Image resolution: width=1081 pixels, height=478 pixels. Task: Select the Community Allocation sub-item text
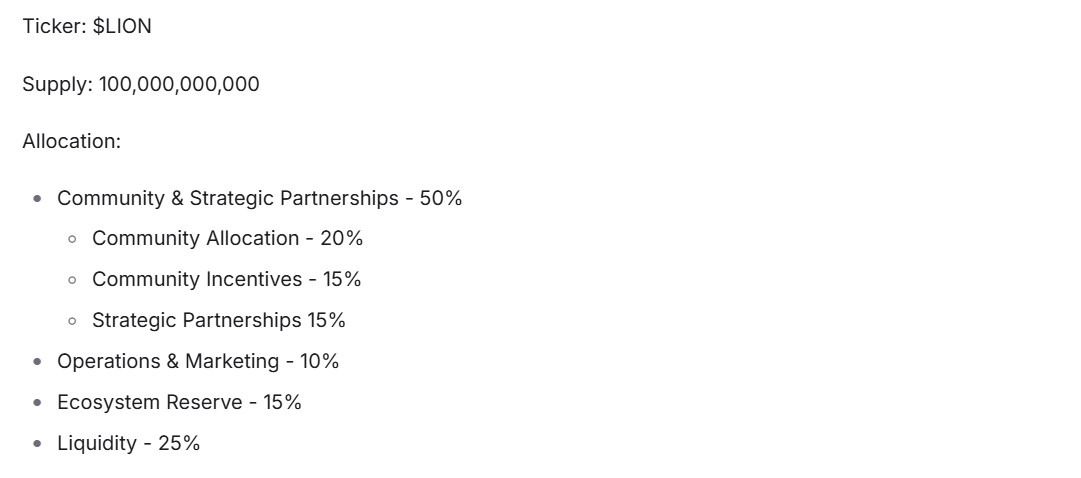point(195,238)
